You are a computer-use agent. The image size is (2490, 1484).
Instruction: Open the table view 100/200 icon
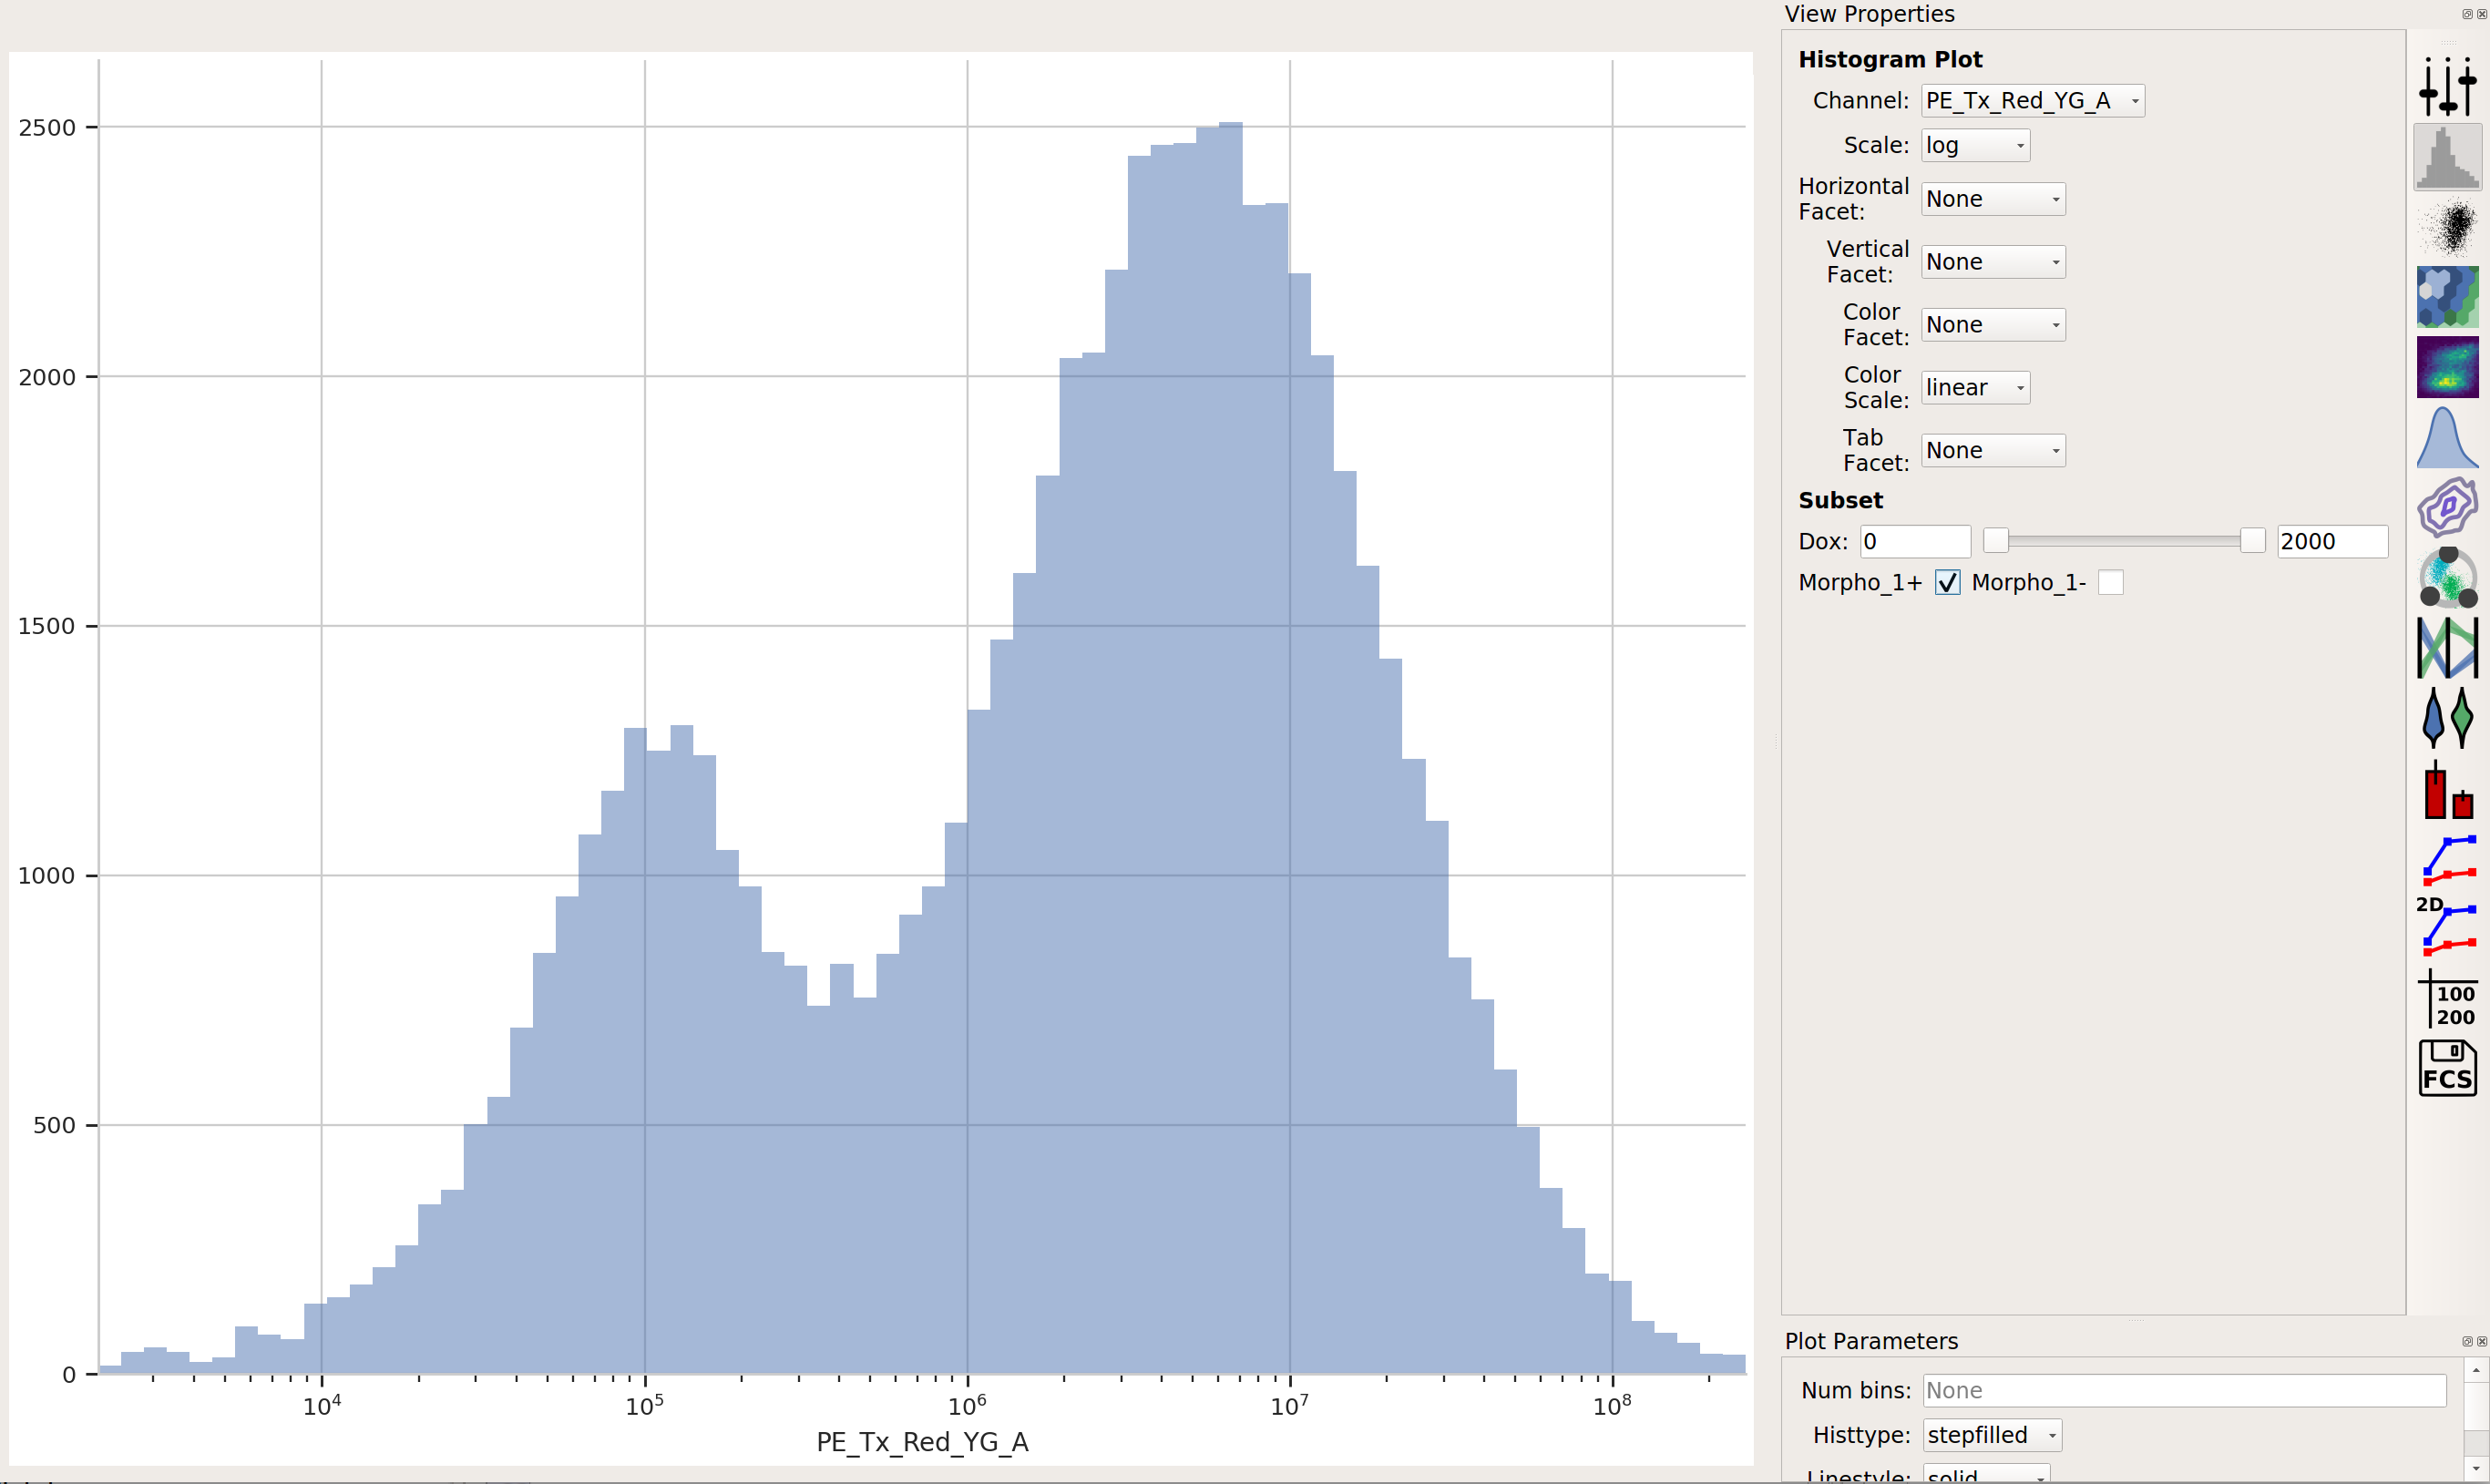click(x=2447, y=998)
